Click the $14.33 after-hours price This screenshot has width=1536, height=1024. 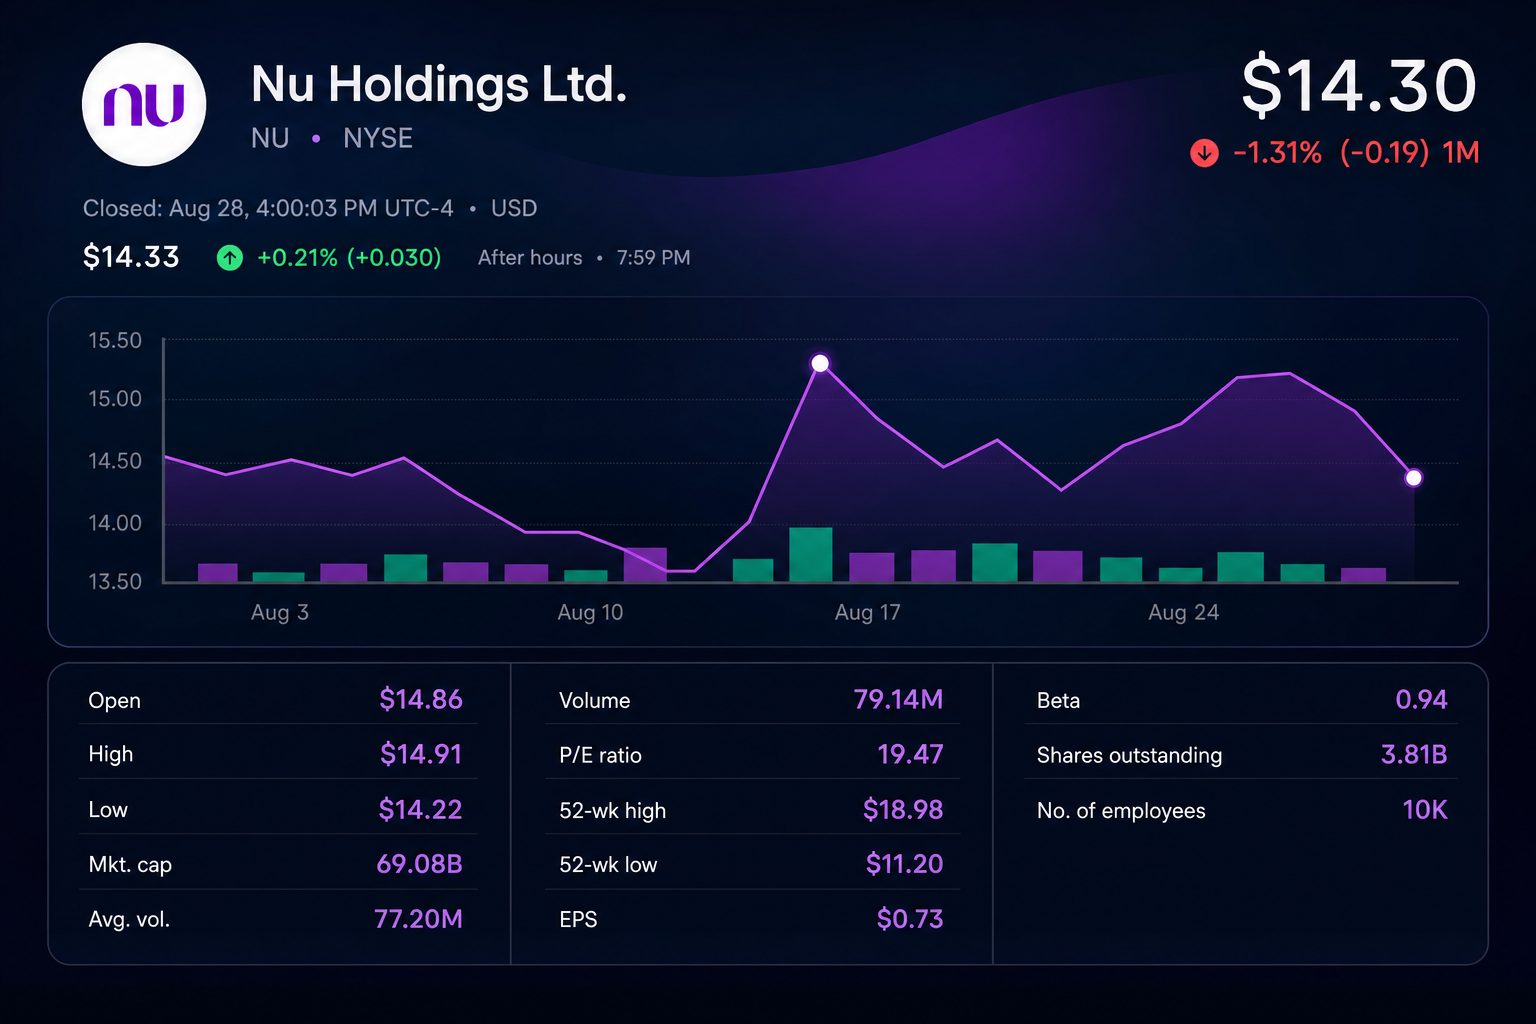131,257
